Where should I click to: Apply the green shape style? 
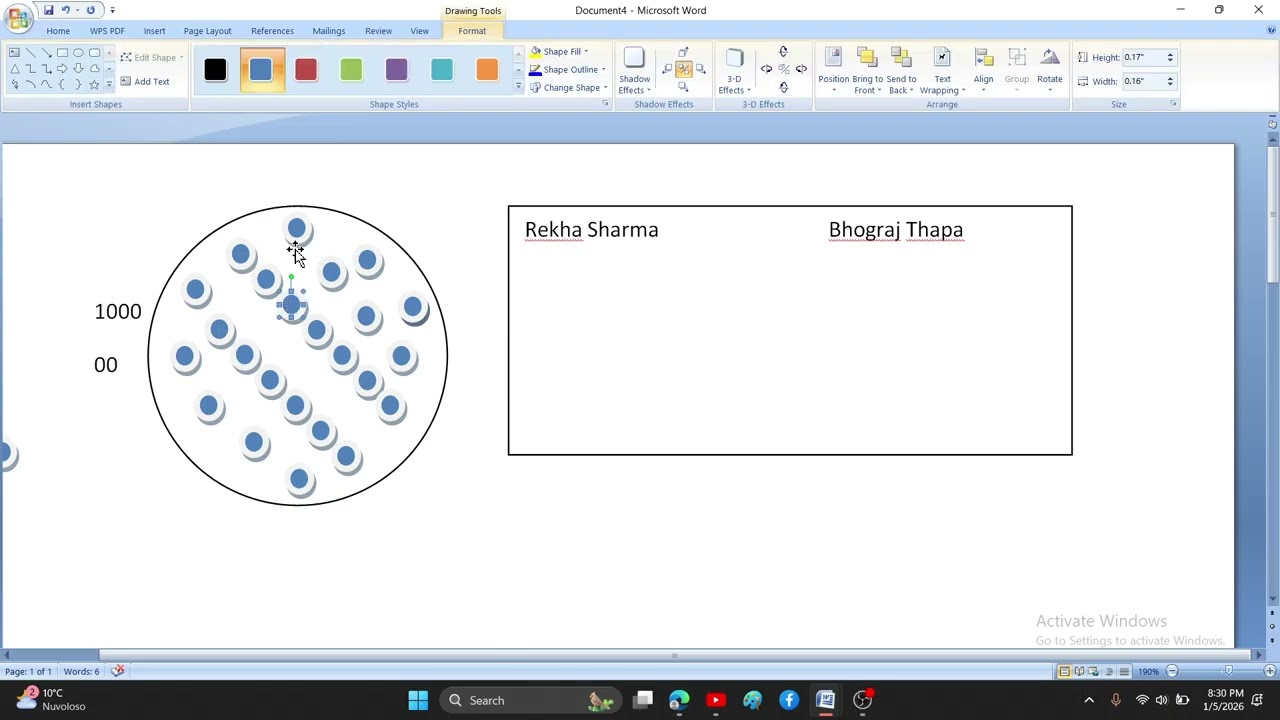(x=351, y=69)
